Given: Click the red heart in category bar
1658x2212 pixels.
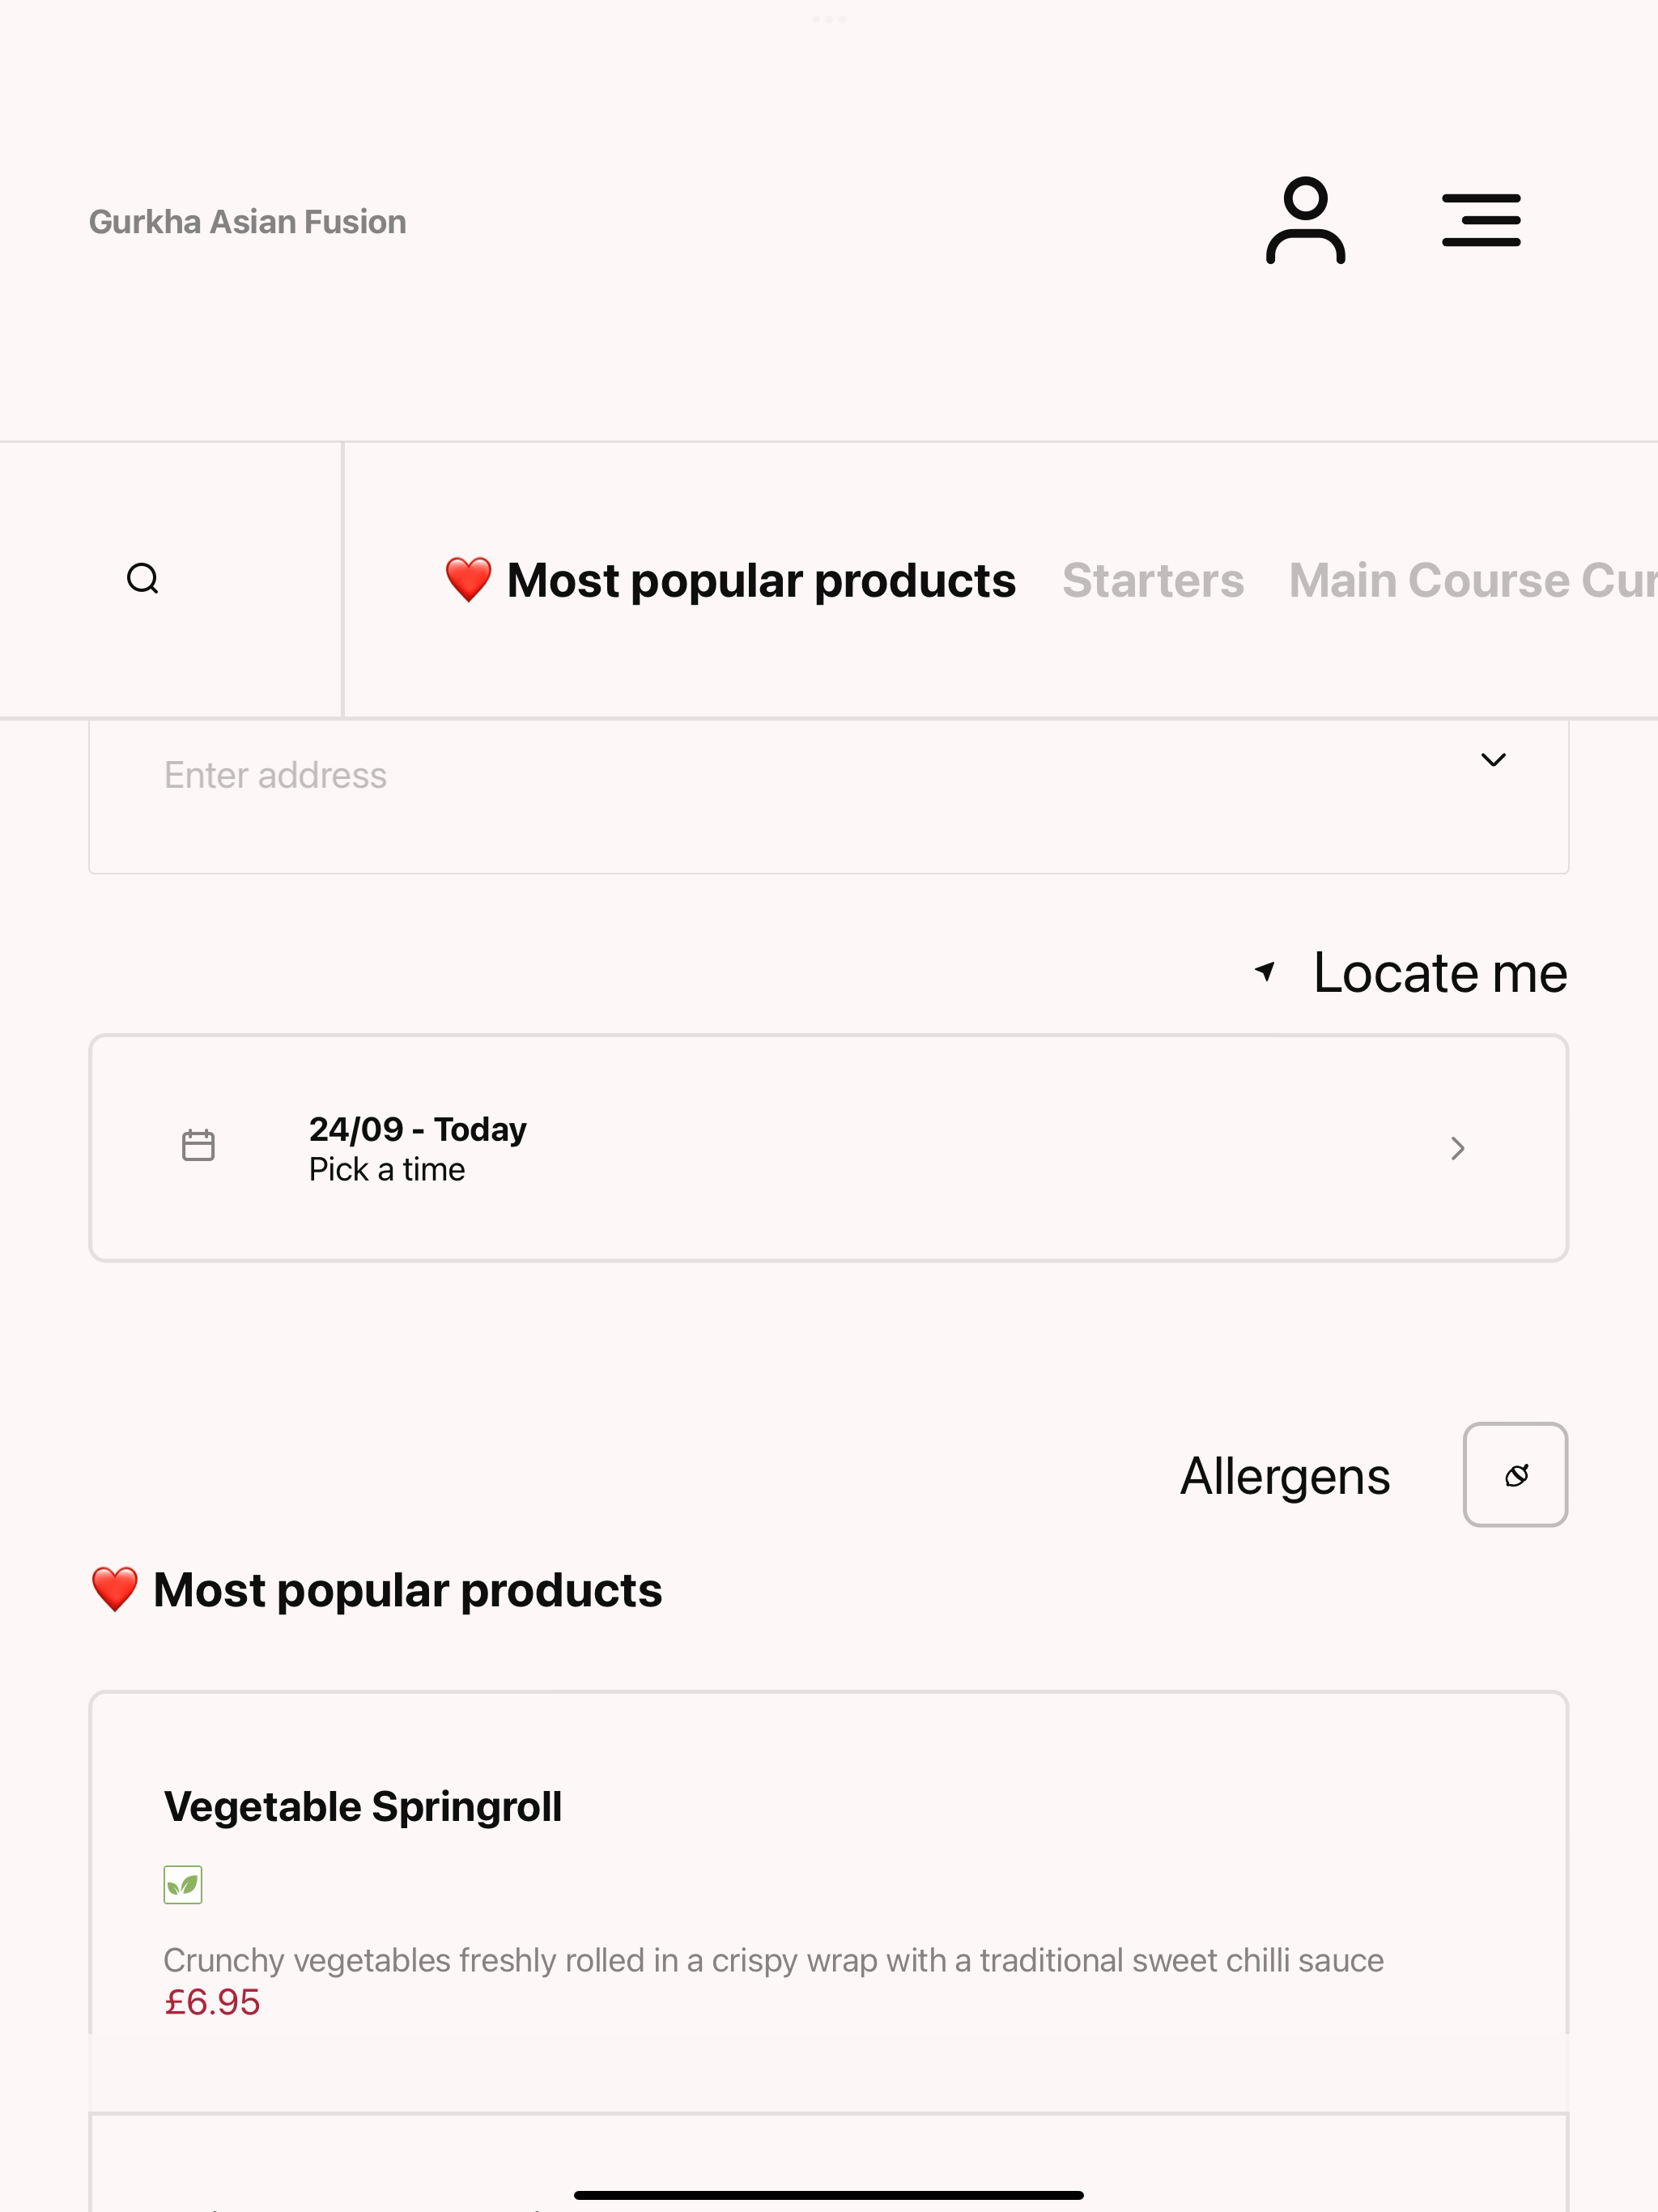Looking at the screenshot, I should (468, 580).
